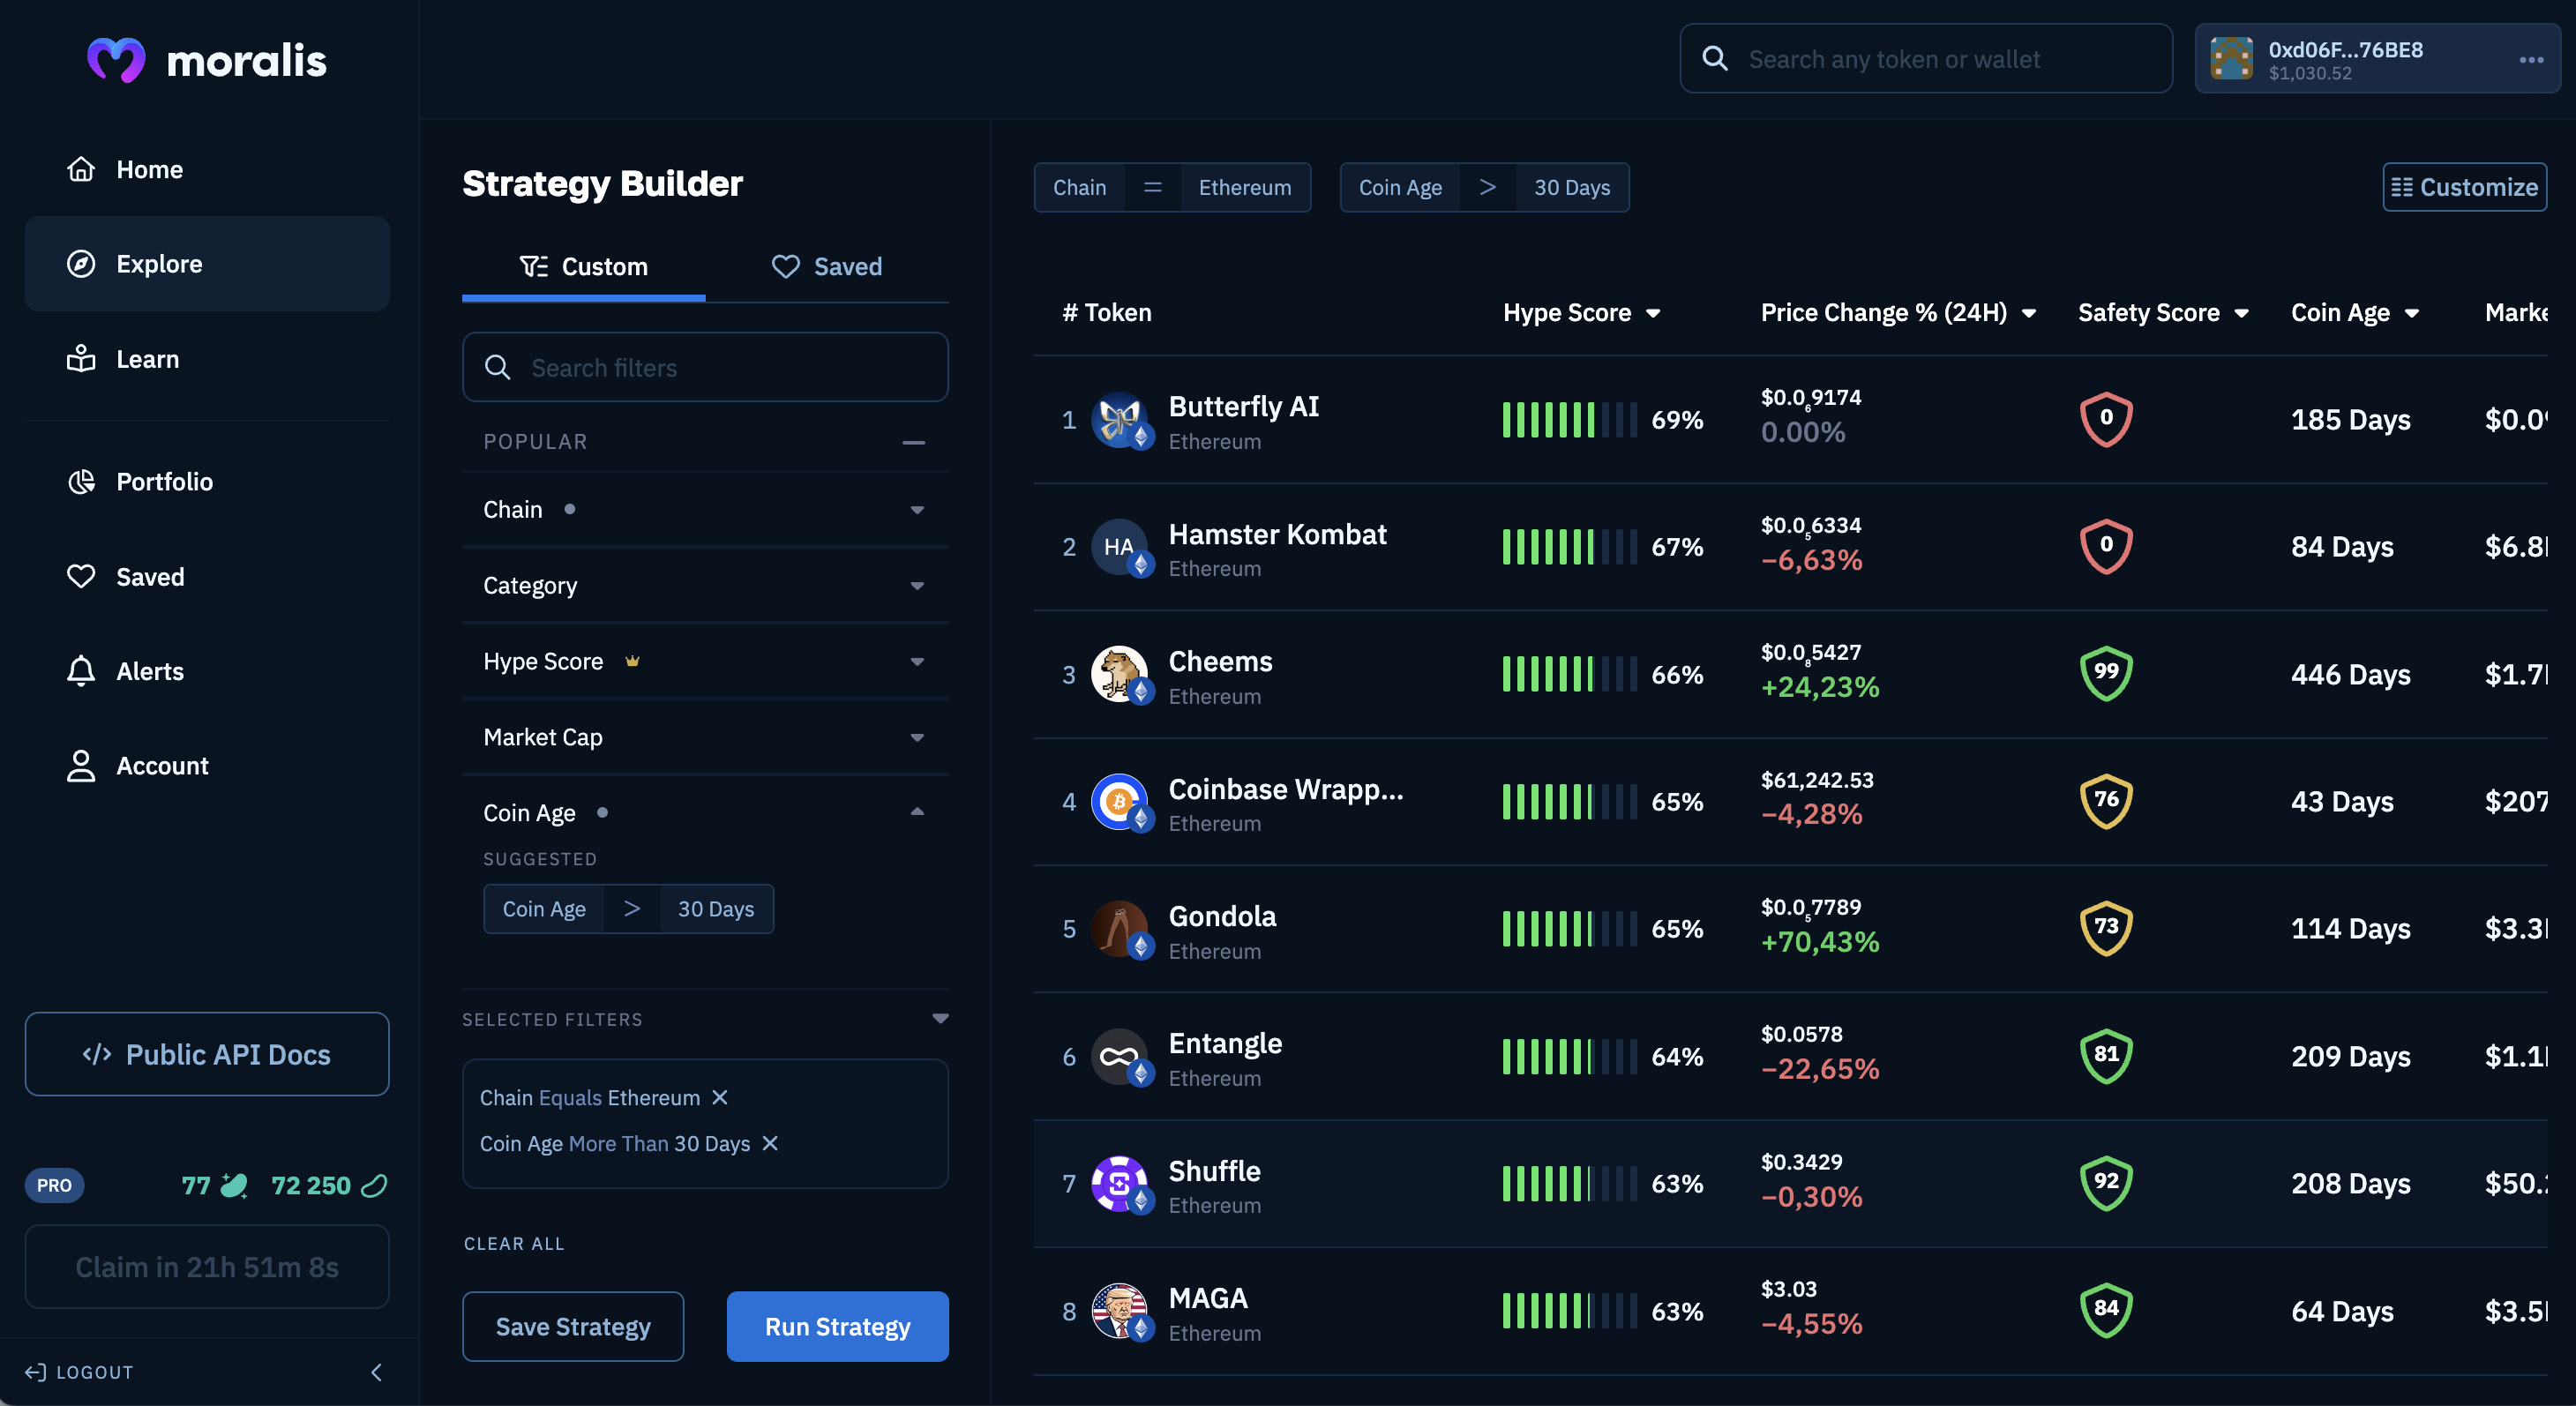Viewport: 2576px width, 1406px height.
Task: Click Entangle safety shield showing 81
Action: 2106,1056
